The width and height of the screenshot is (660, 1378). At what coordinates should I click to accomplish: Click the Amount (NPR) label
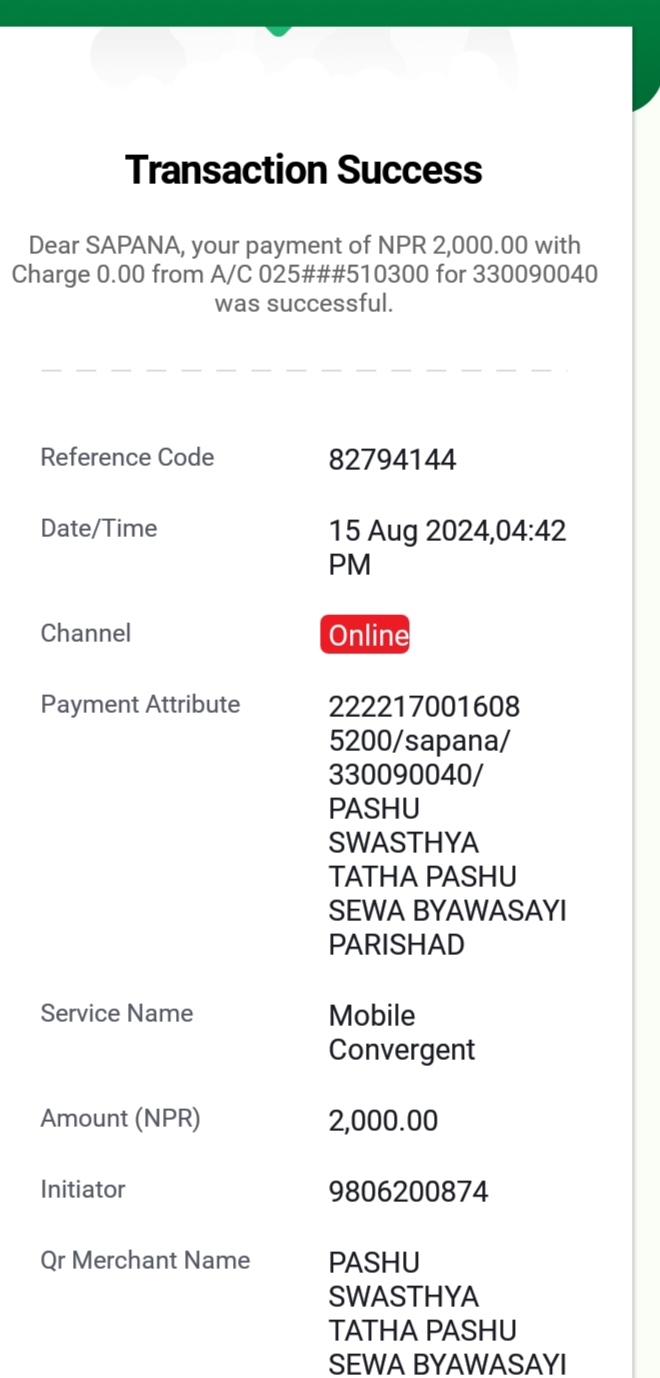tap(121, 1118)
